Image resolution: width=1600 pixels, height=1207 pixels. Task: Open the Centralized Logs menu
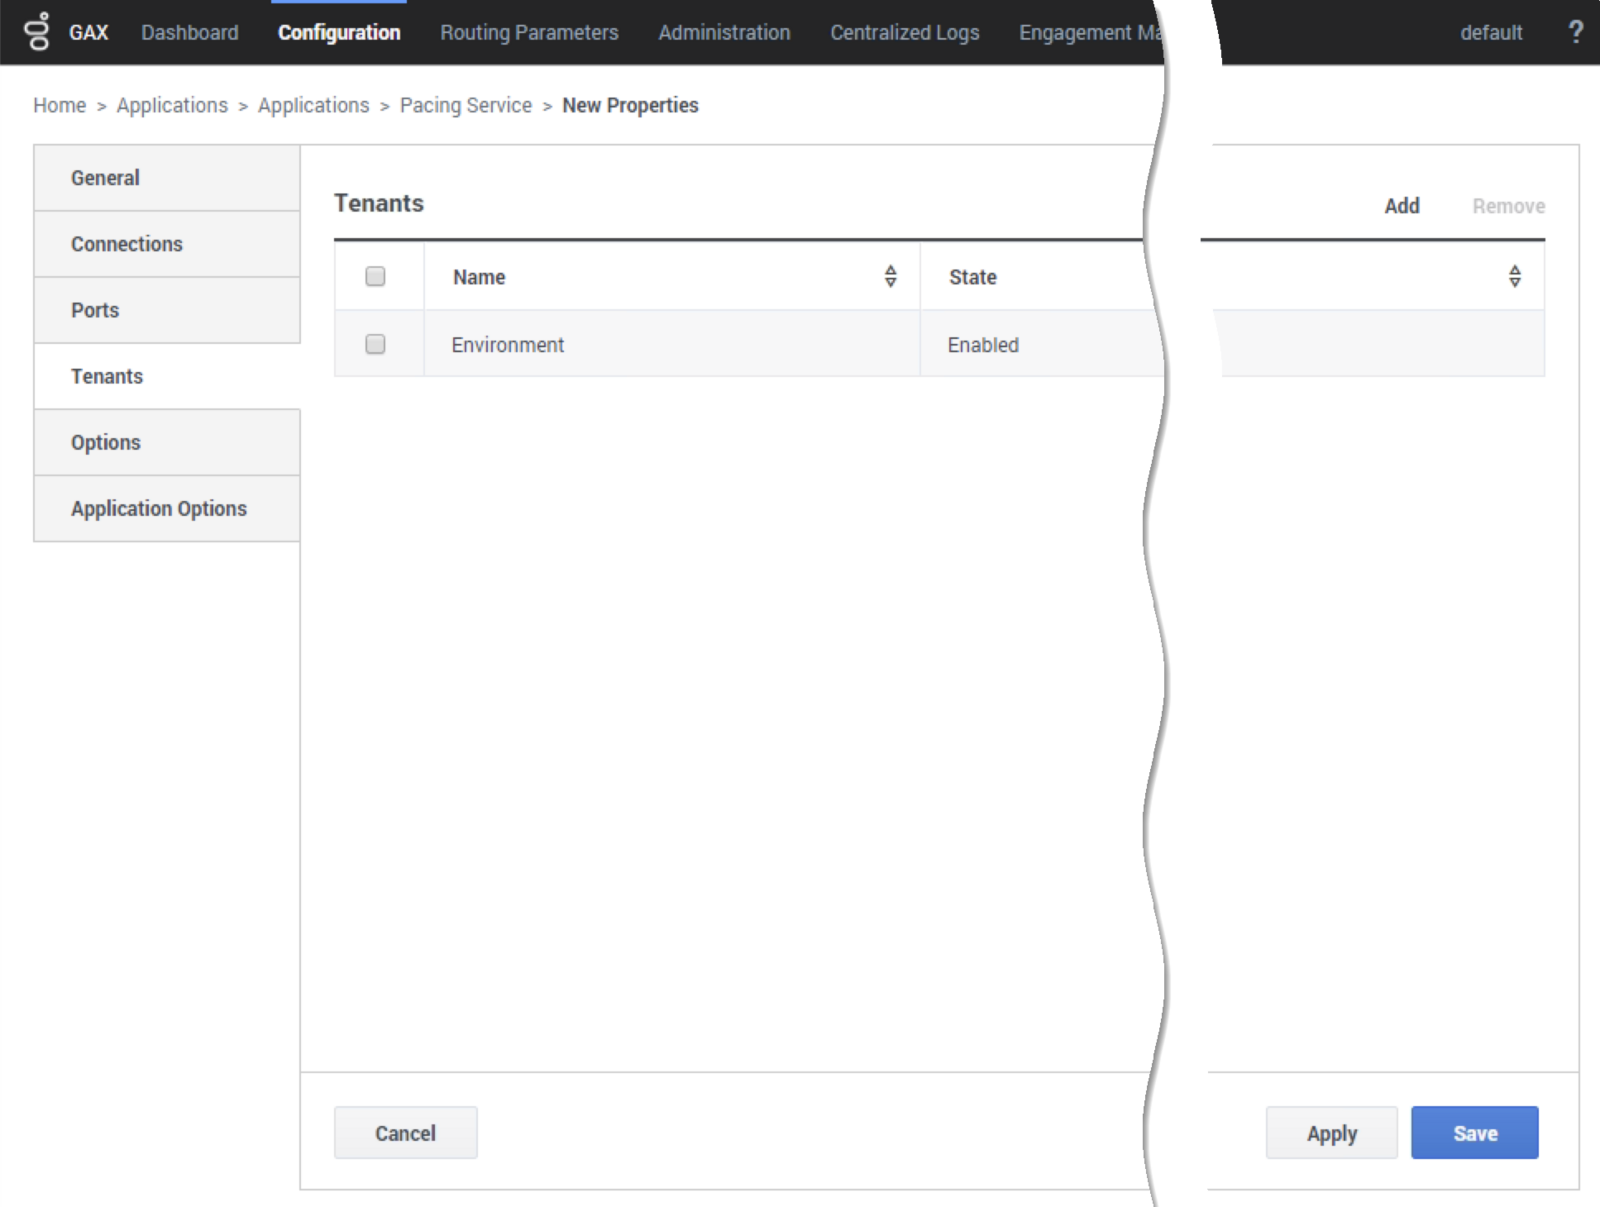click(x=905, y=32)
